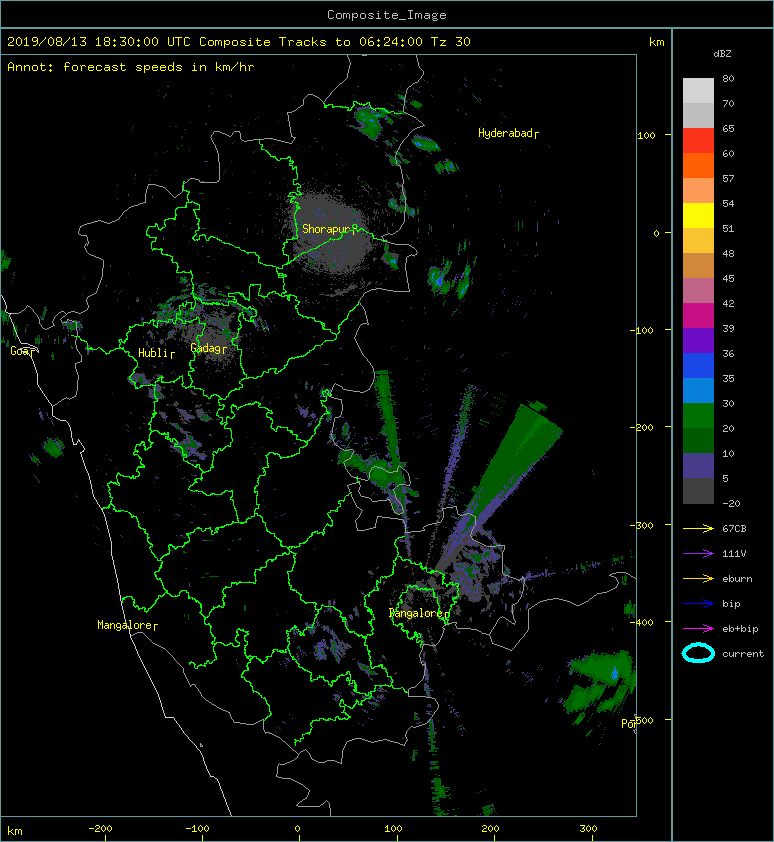
Task: Click the current legend label
Action: [743, 654]
